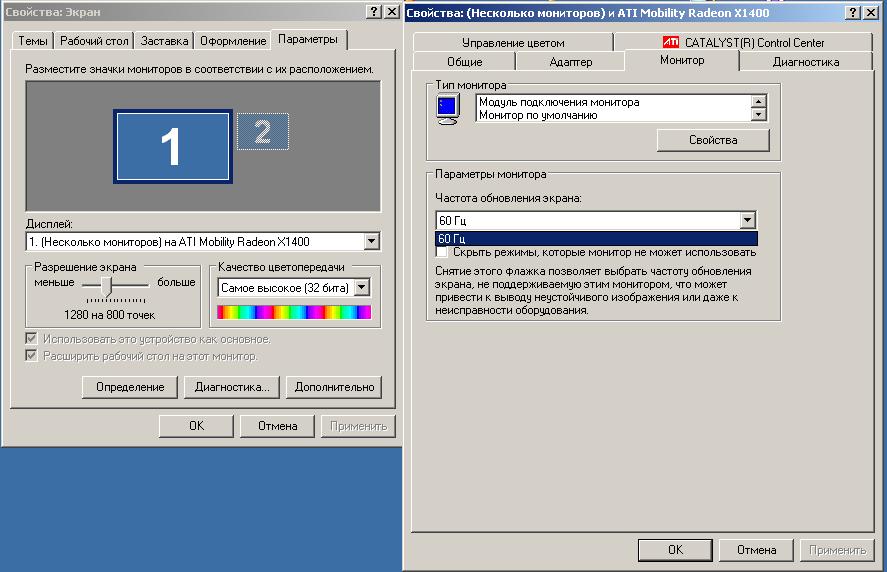Toggle 'Использовать это устройство как основное' checkbox
887x572 pixels.
[31, 338]
